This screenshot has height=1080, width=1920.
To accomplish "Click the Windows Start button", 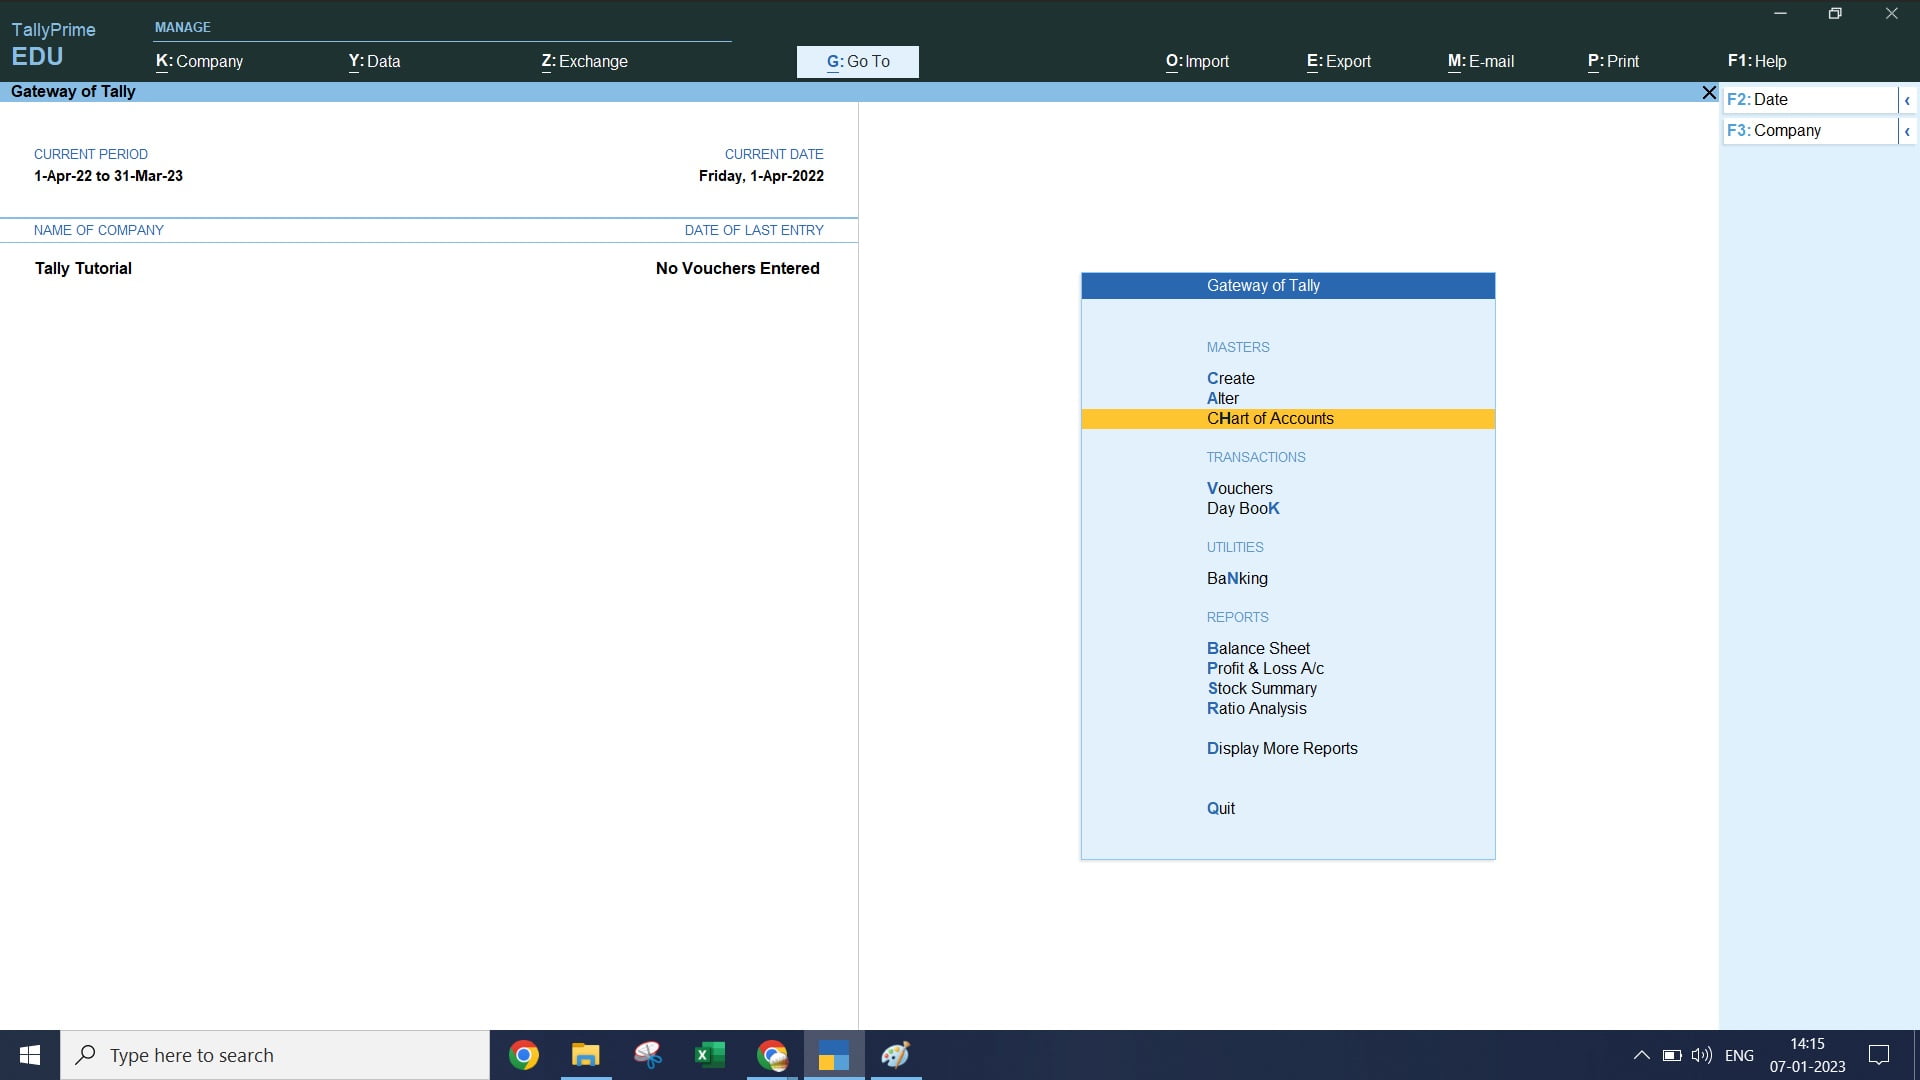I will coord(29,1055).
